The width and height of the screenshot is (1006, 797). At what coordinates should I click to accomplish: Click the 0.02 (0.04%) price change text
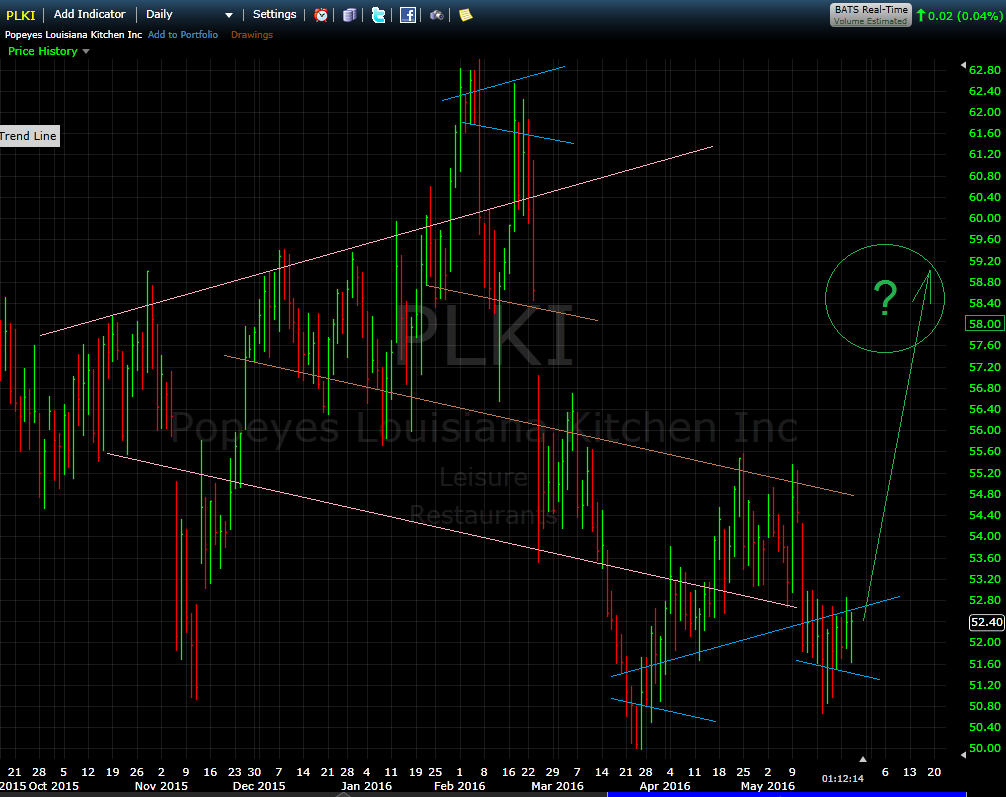point(964,15)
